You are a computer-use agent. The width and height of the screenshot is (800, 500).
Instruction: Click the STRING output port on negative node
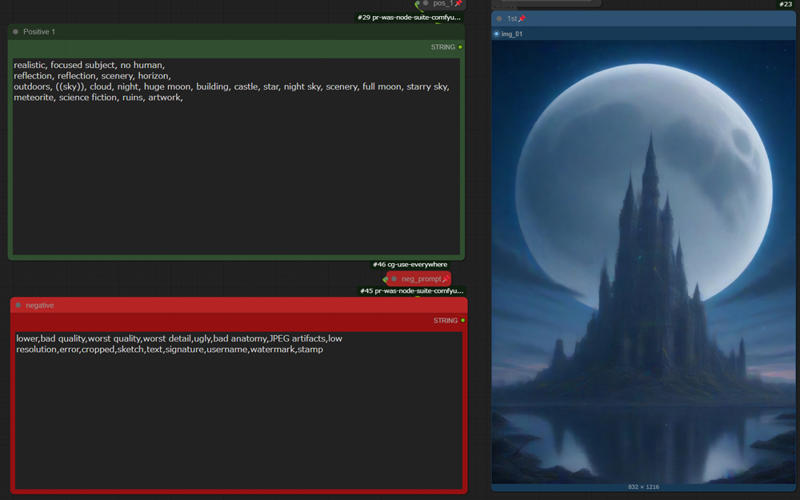462,321
